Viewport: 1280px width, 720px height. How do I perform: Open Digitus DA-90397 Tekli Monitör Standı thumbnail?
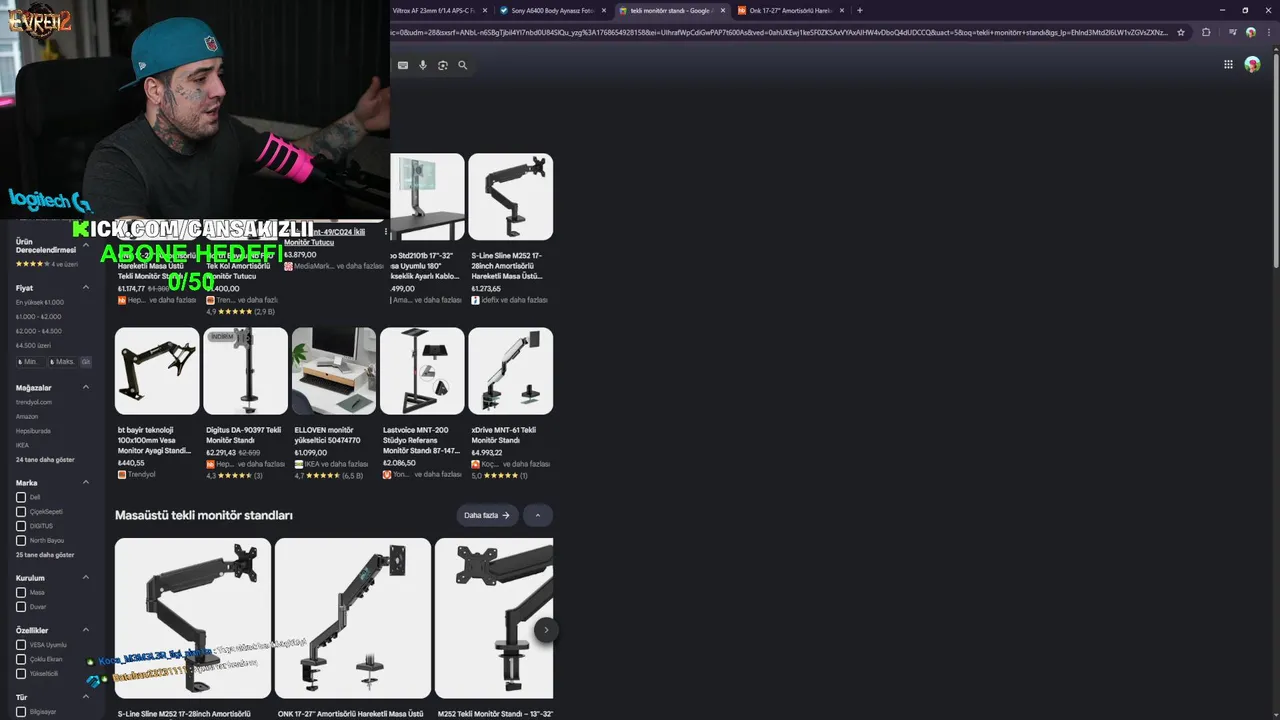click(245, 371)
